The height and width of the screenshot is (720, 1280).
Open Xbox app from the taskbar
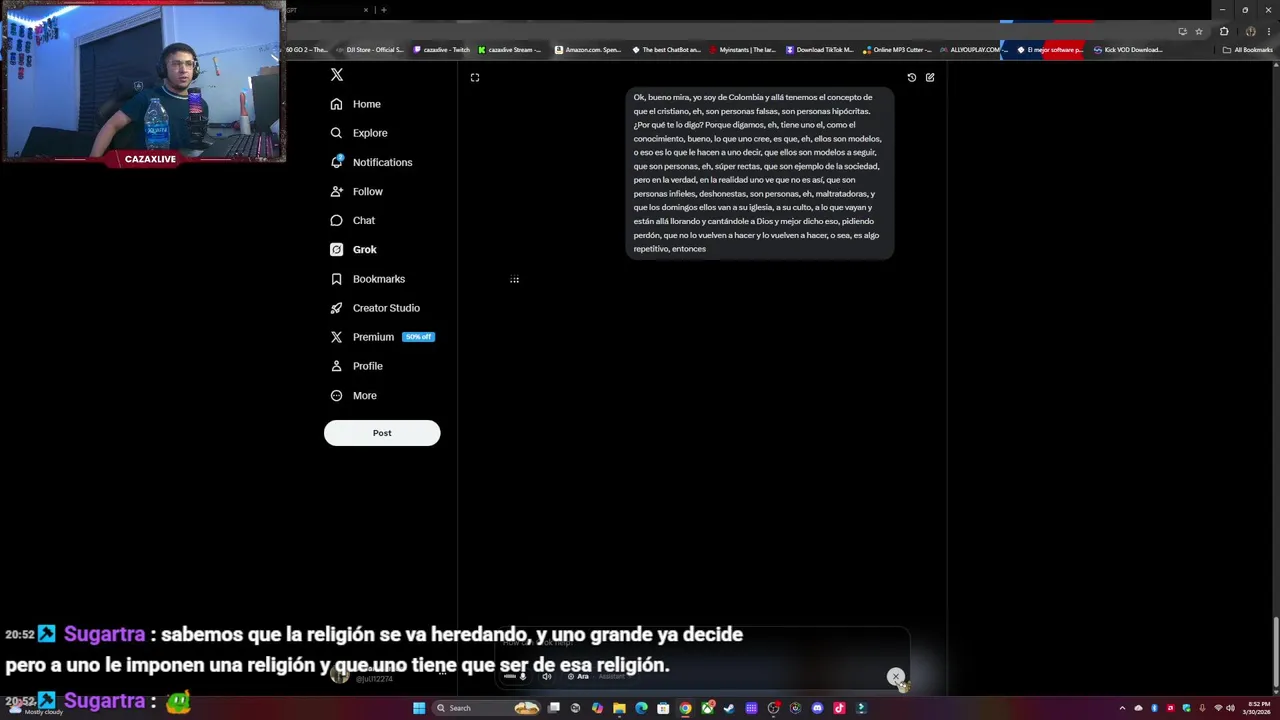[707, 708]
